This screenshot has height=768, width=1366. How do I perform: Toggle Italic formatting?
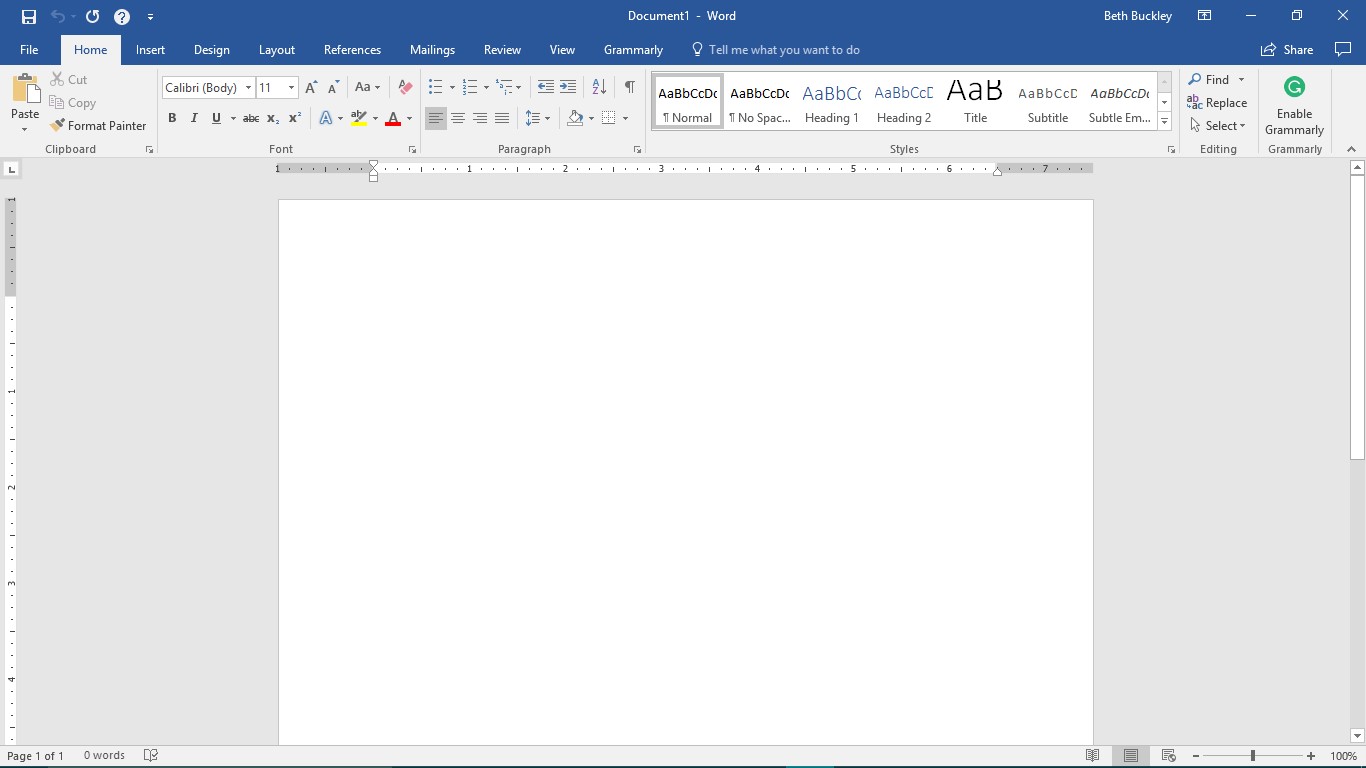[x=194, y=118]
